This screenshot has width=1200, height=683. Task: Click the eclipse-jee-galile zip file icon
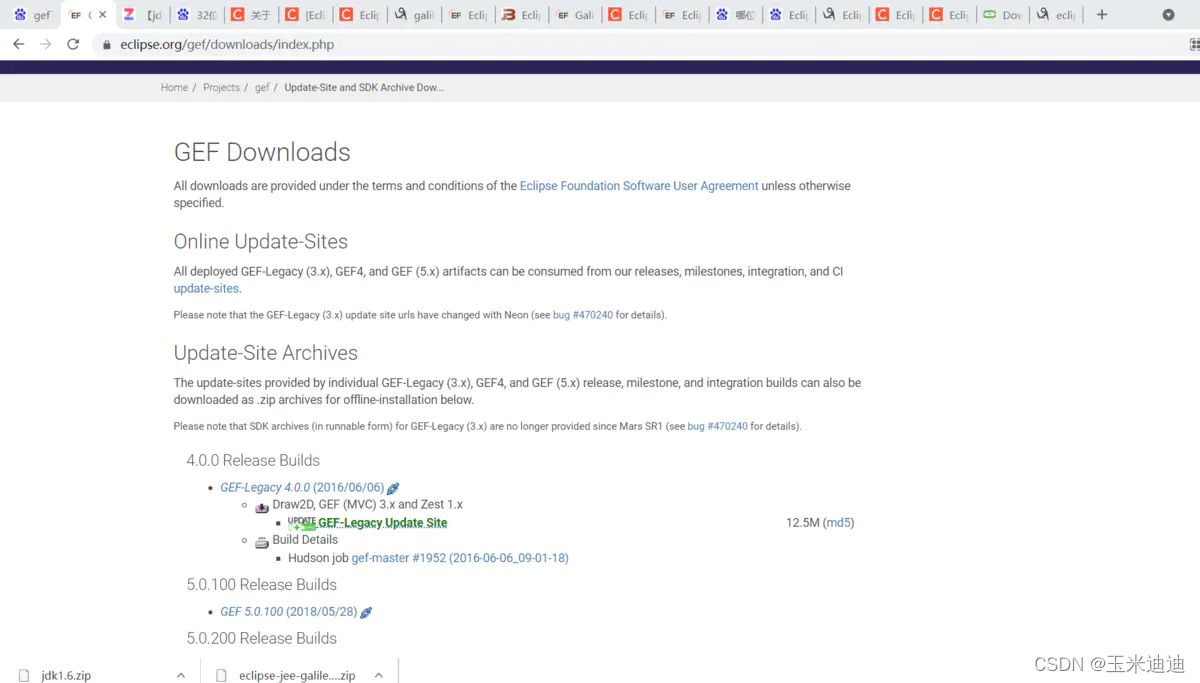(x=221, y=675)
